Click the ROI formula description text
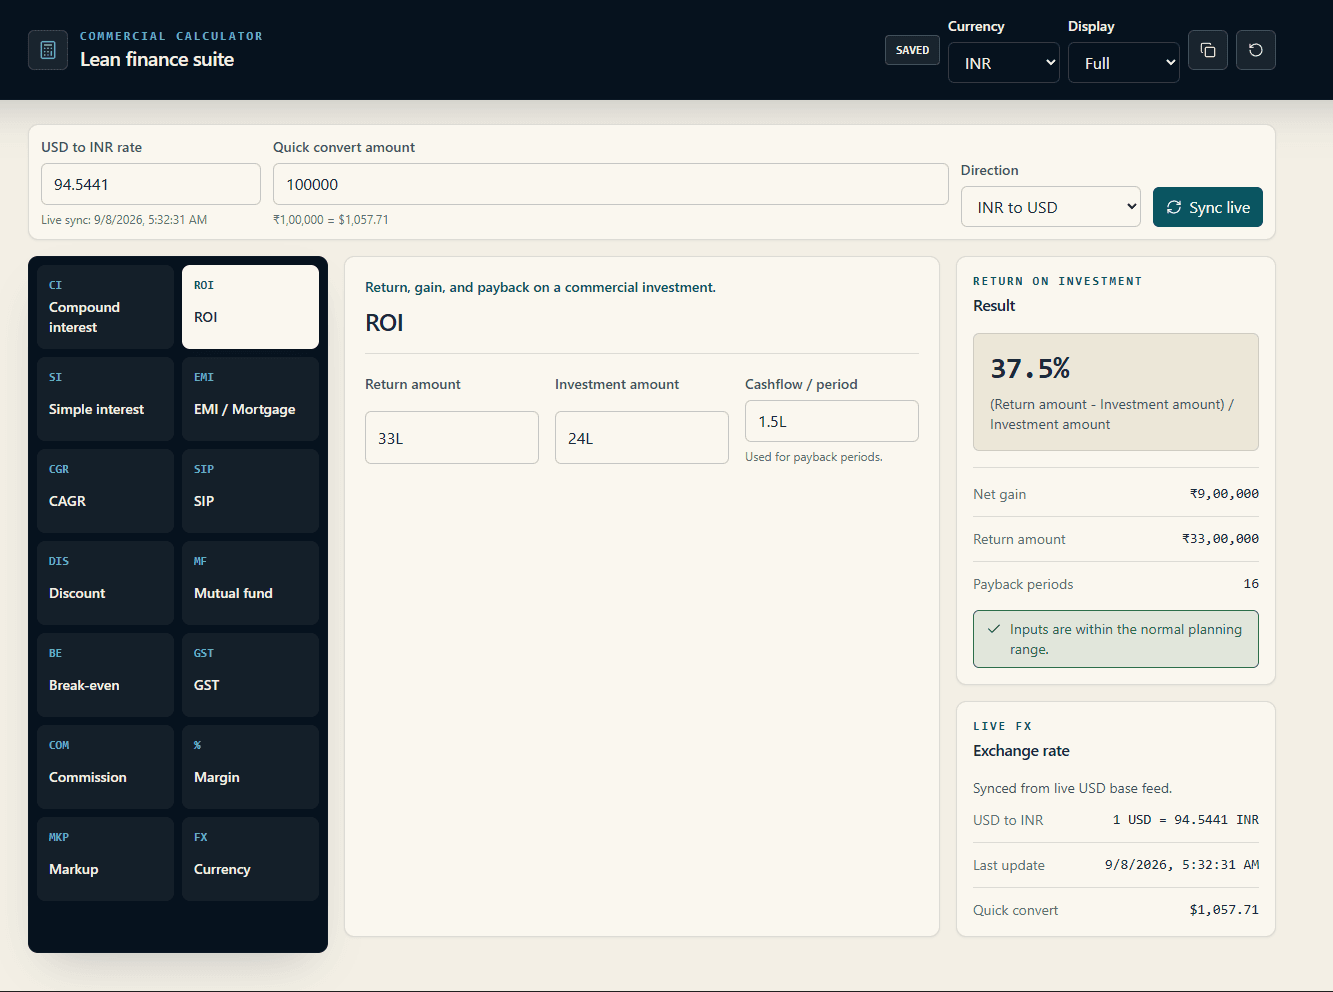 click(1112, 414)
